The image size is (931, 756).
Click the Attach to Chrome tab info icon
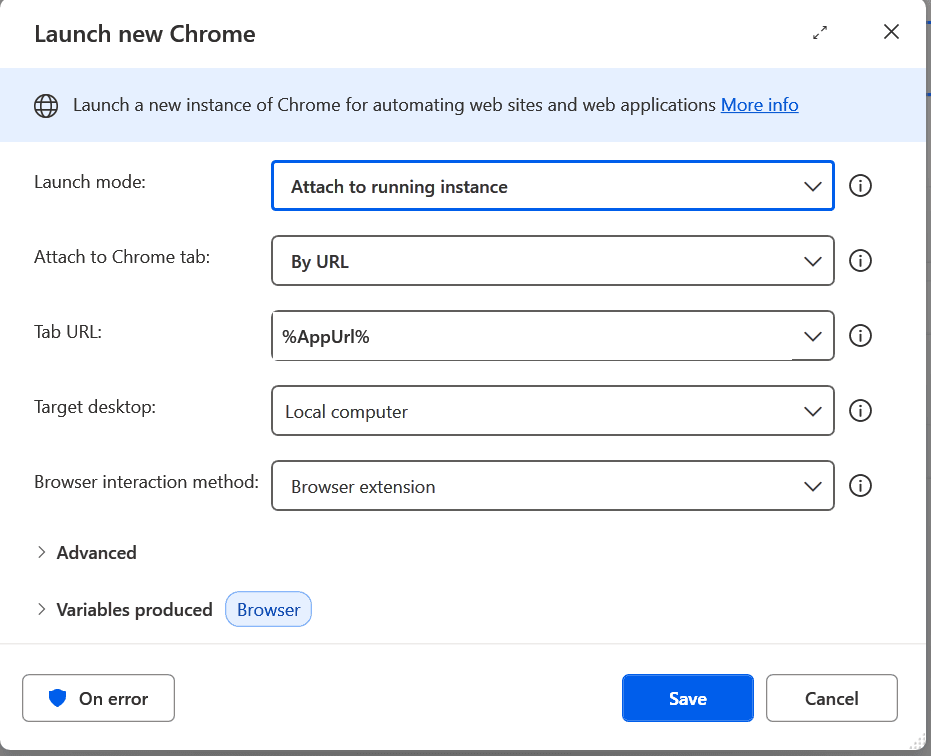(x=860, y=261)
